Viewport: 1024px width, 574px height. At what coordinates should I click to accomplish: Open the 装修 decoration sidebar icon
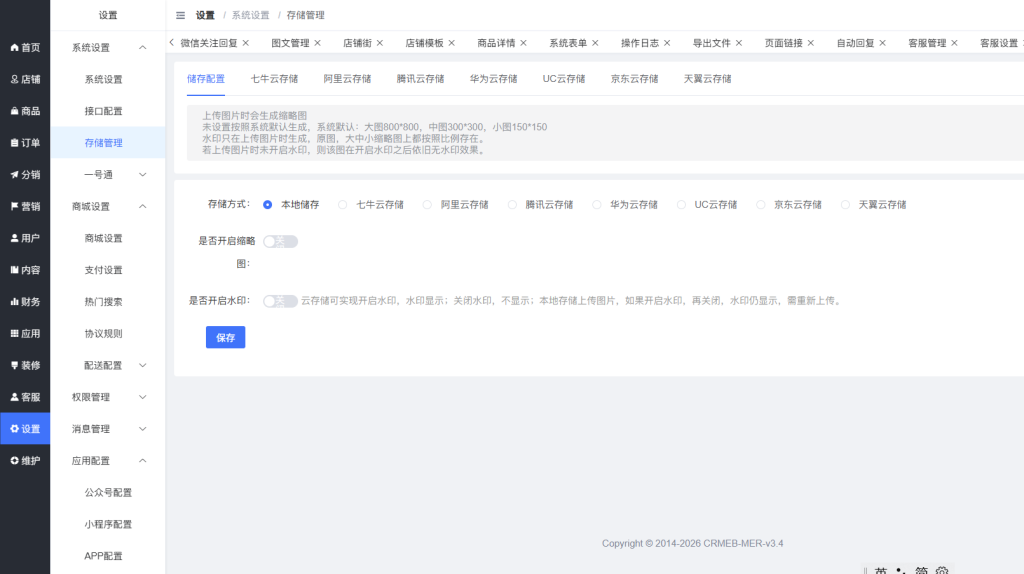click(x=14, y=366)
